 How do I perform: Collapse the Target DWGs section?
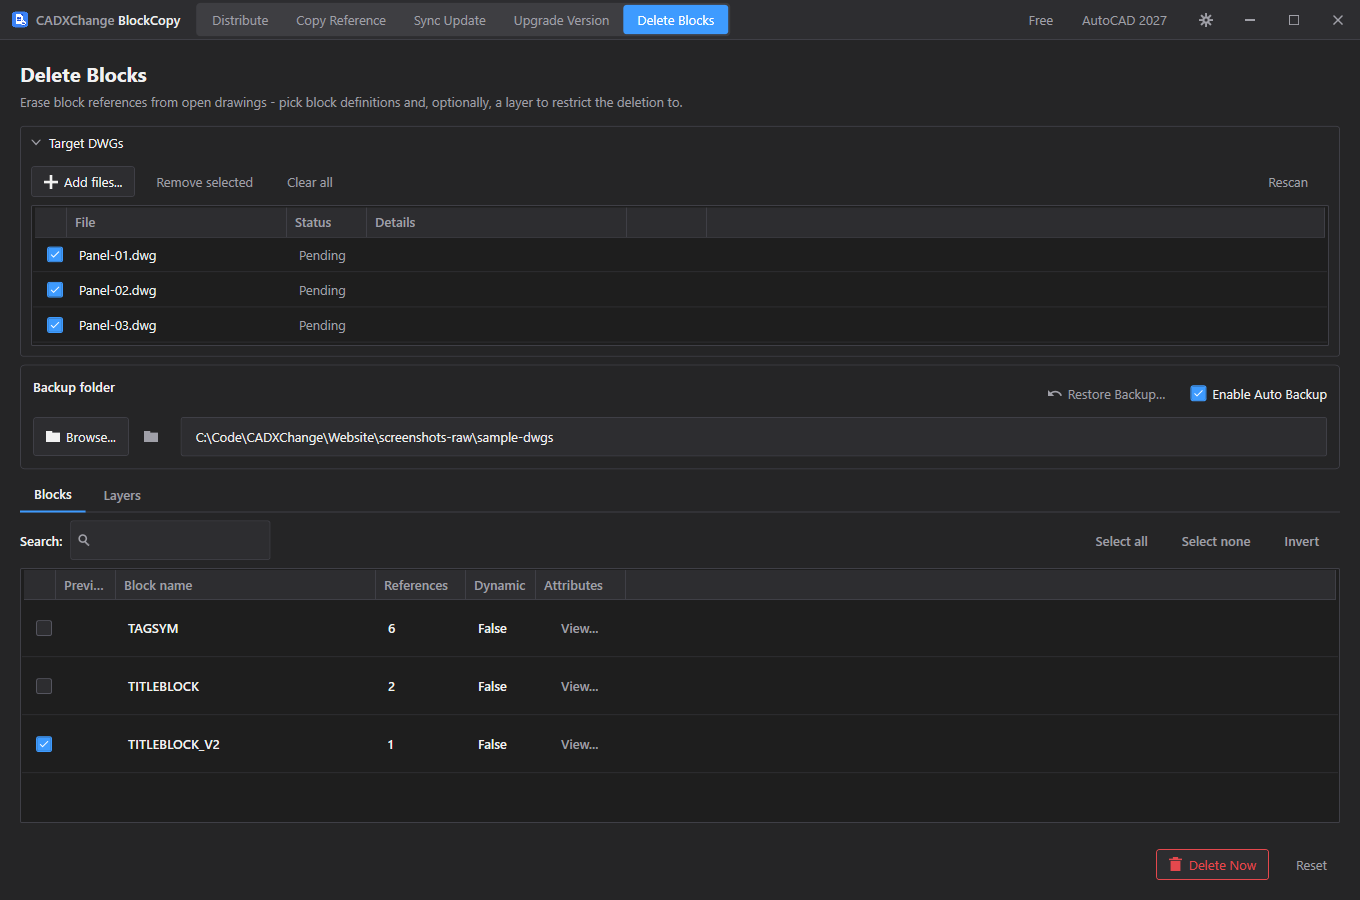[x=36, y=143]
